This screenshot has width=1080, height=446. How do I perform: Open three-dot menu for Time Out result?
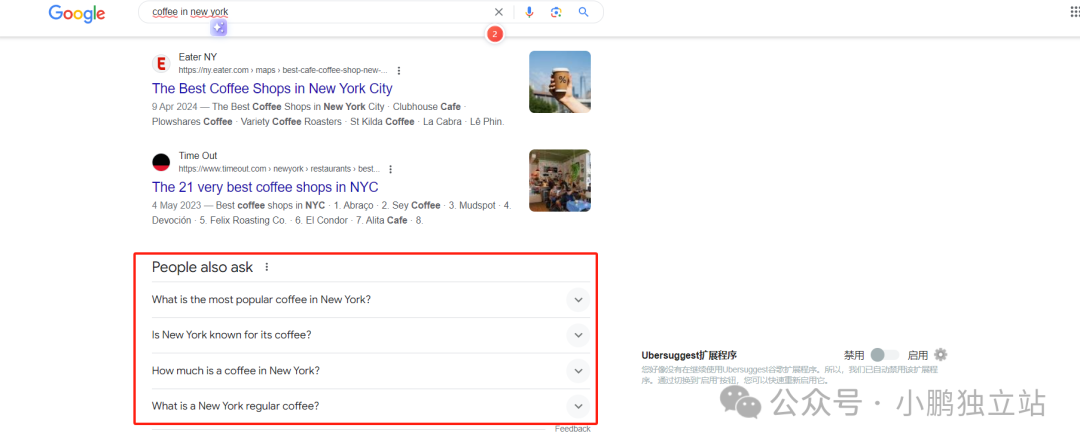(391, 169)
